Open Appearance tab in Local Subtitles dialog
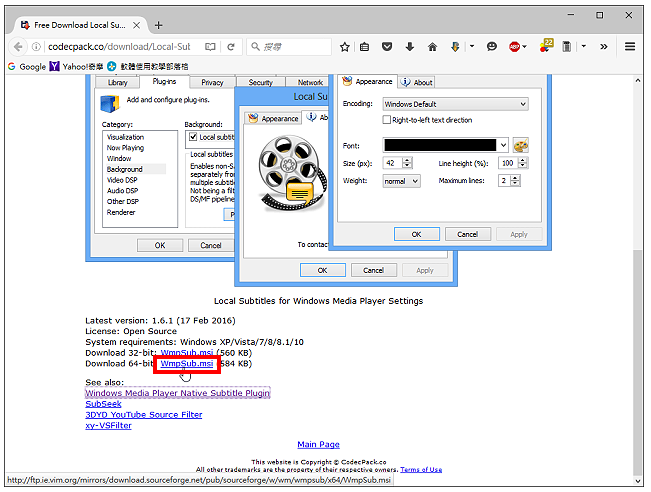Image resolution: width=651 pixels, height=492 pixels. [x=274, y=118]
